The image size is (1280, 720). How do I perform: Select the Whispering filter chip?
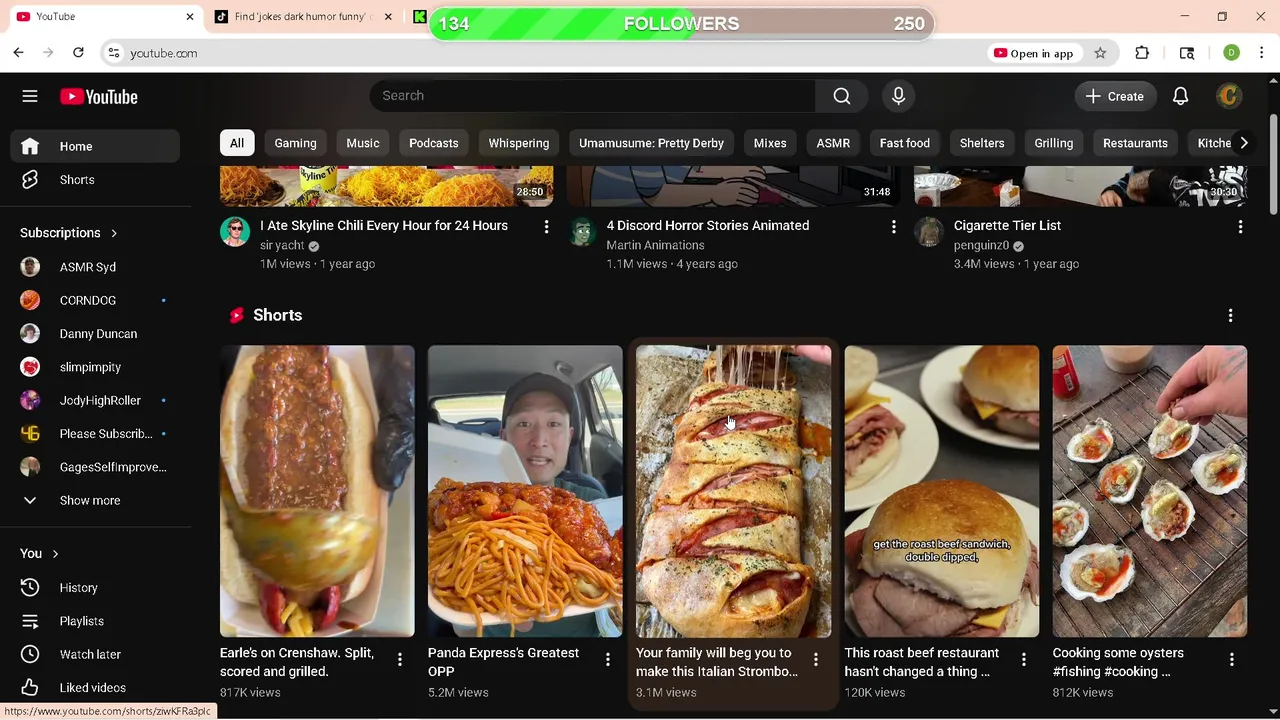(519, 143)
